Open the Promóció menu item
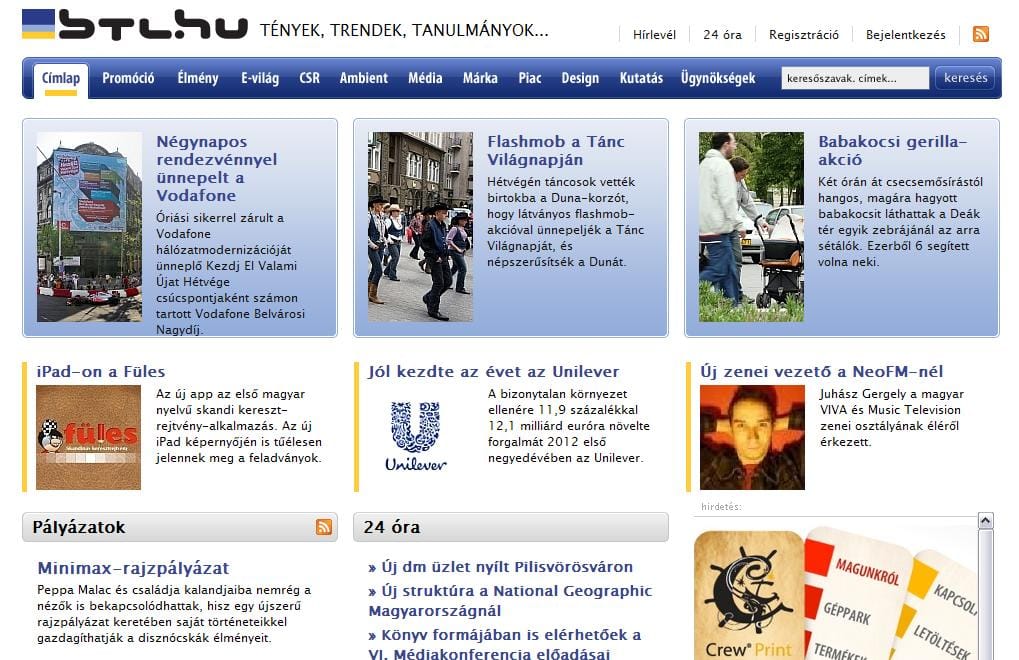Screen dimensions: 1019x660 pos(128,78)
